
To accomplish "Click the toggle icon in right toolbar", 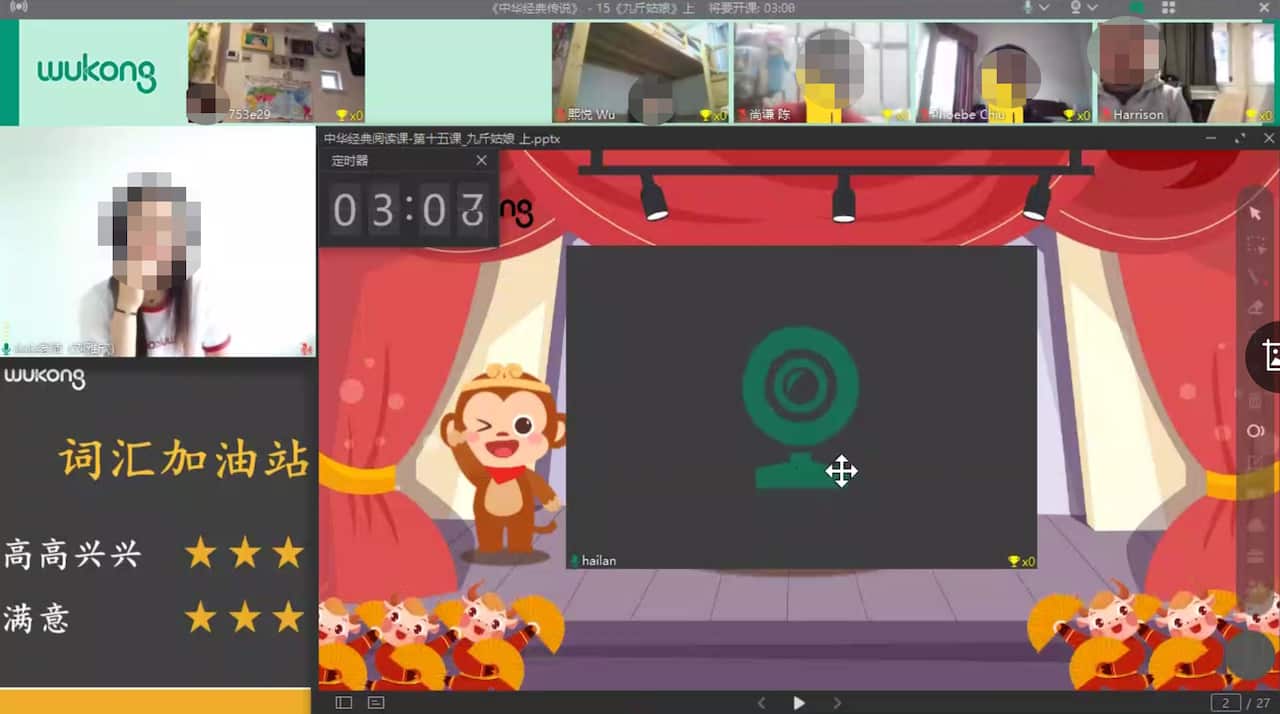I will point(1255,431).
